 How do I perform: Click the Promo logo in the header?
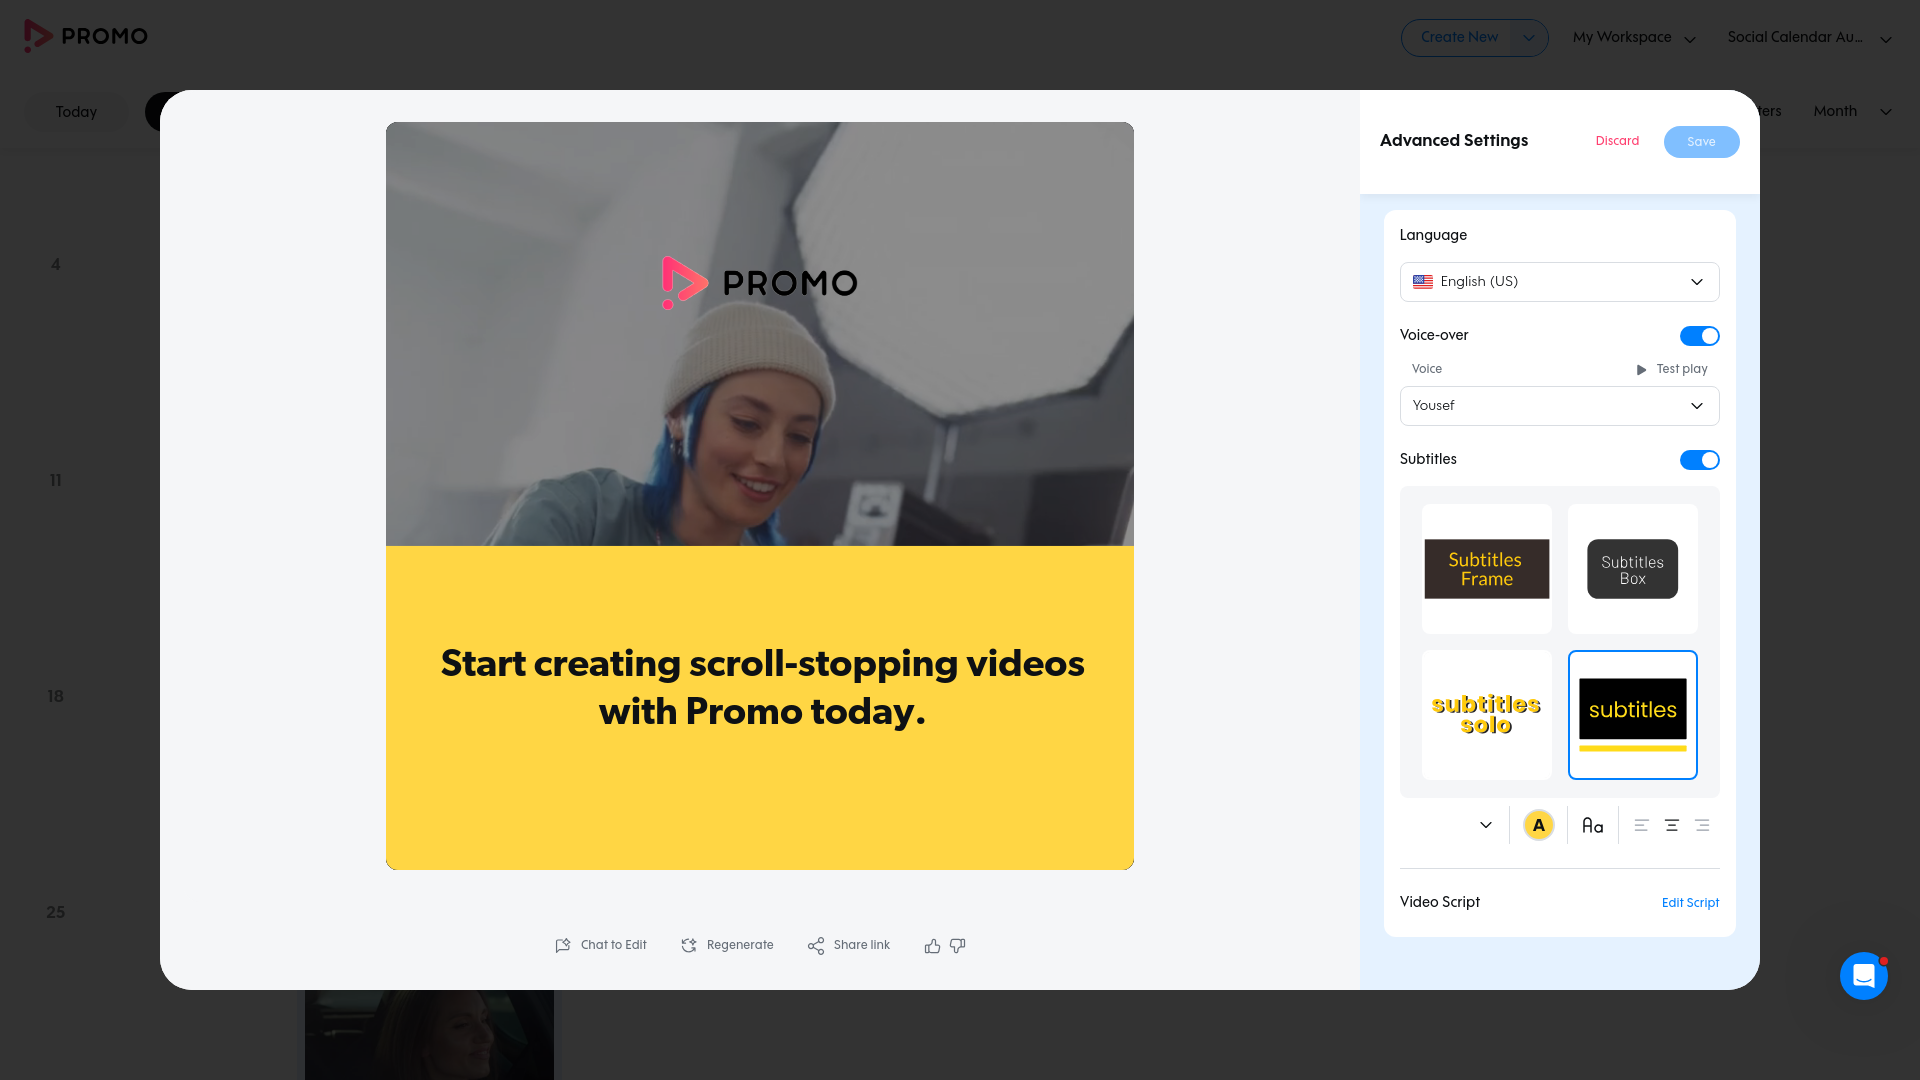pyautogui.click(x=86, y=36)
